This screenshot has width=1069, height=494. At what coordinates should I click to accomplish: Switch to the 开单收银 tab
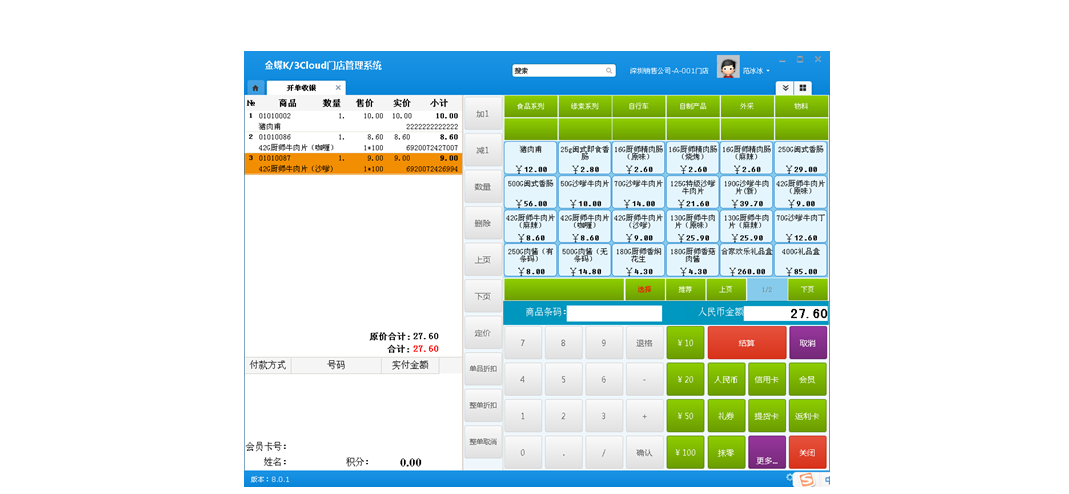(x=301, y=88)
